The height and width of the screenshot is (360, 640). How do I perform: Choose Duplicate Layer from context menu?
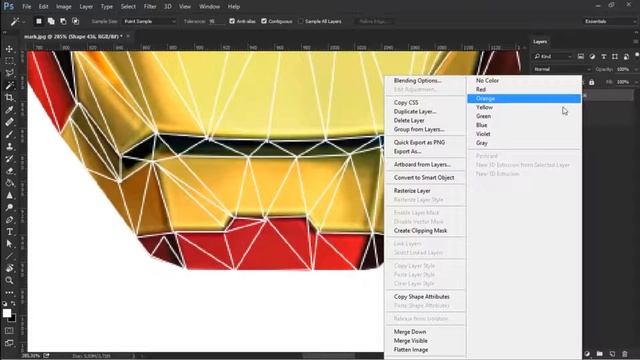point(415,111)
